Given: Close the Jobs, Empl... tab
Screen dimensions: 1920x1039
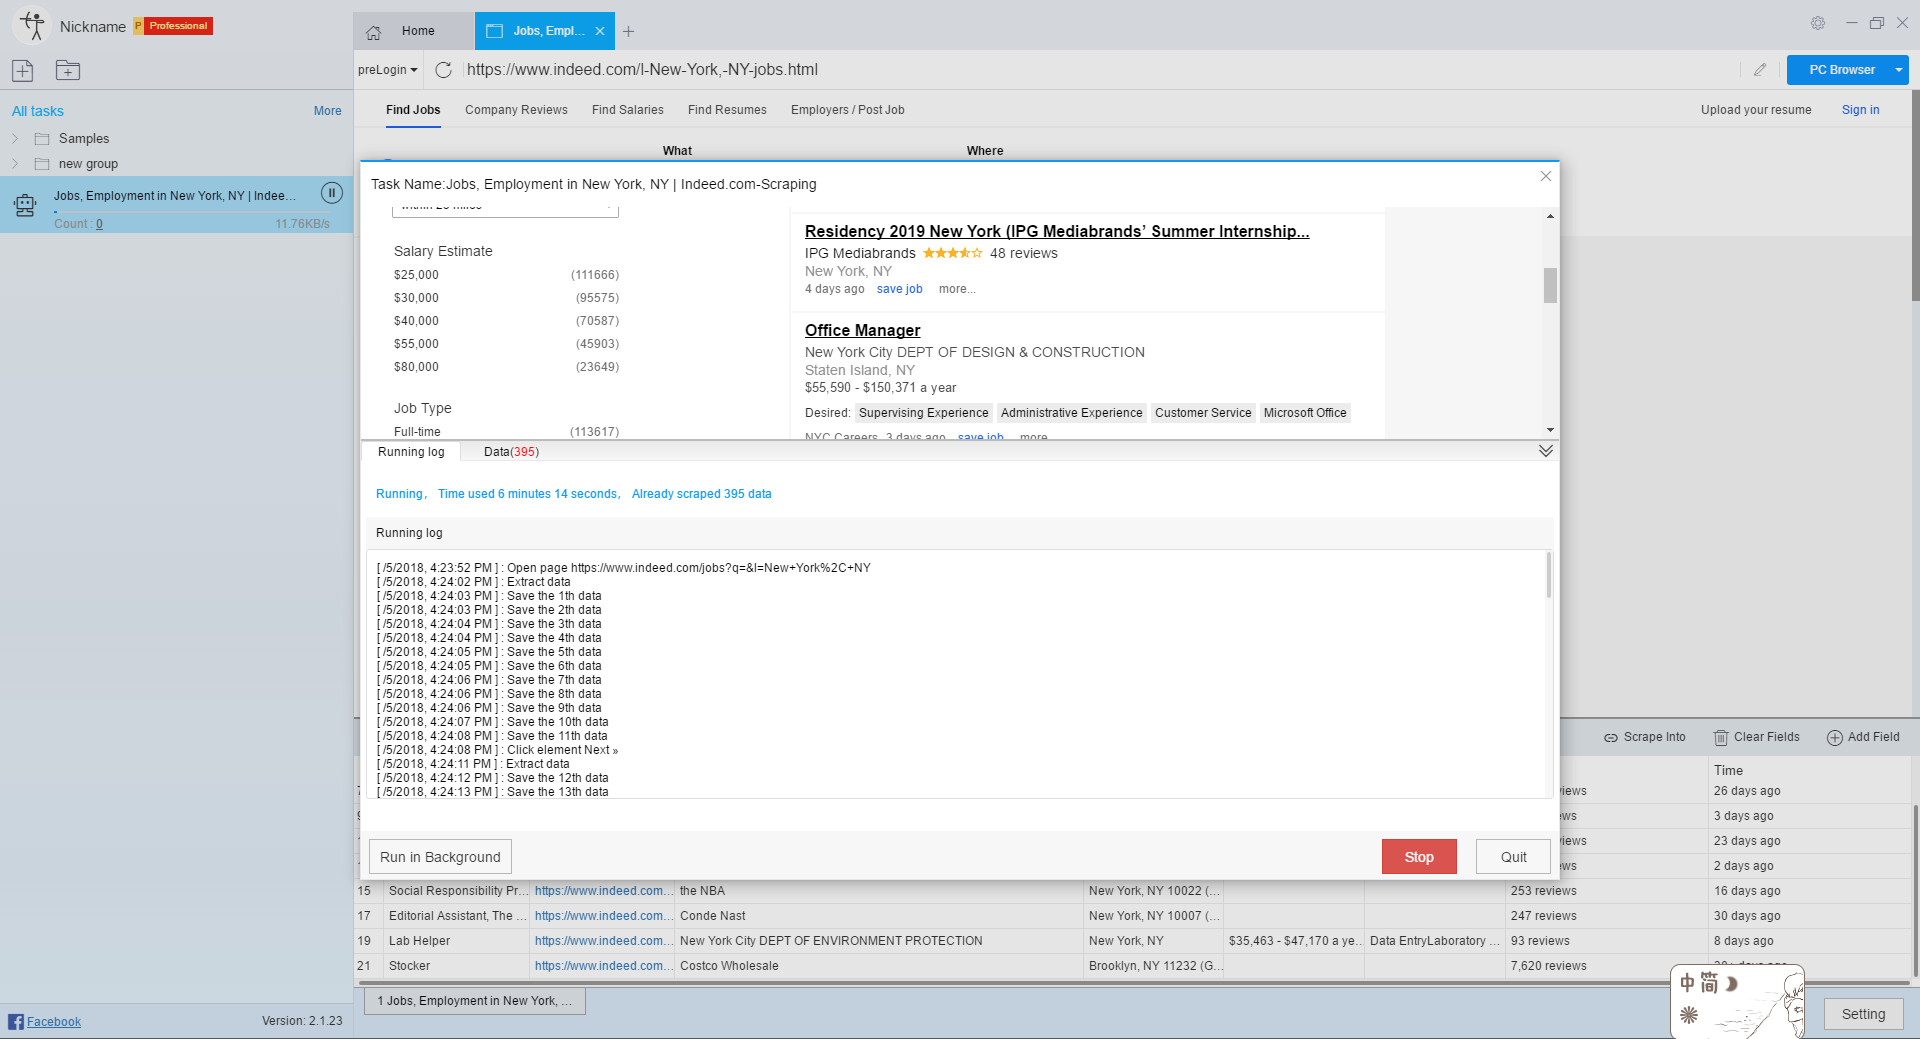Looking at the screenshot, I should [x=600, y=31].
